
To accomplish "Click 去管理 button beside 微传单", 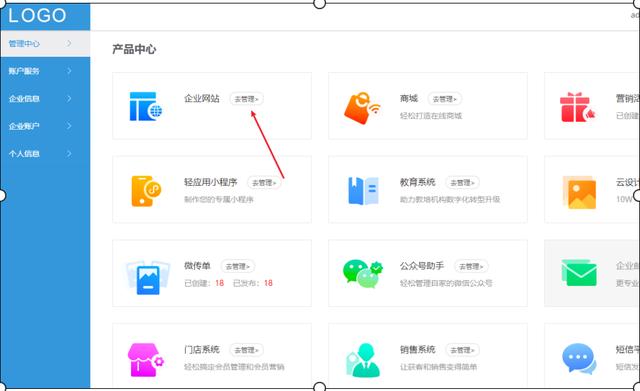I will pos(238,266).
